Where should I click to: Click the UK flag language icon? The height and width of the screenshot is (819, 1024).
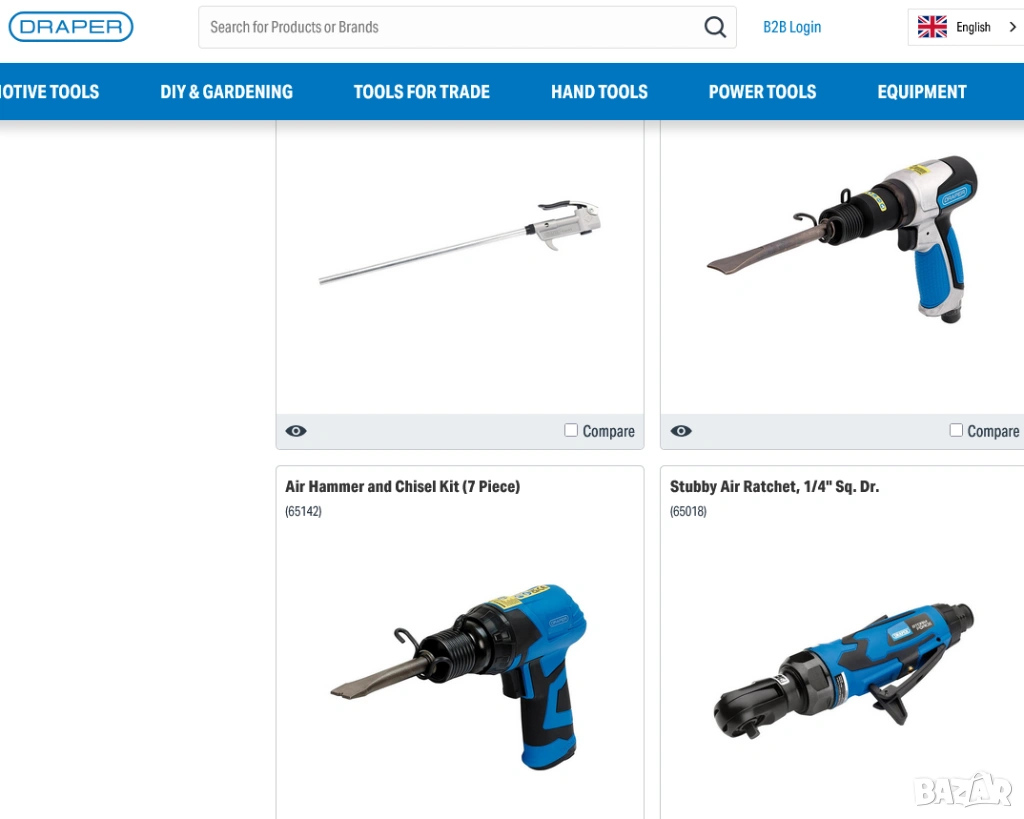[931, 27]
